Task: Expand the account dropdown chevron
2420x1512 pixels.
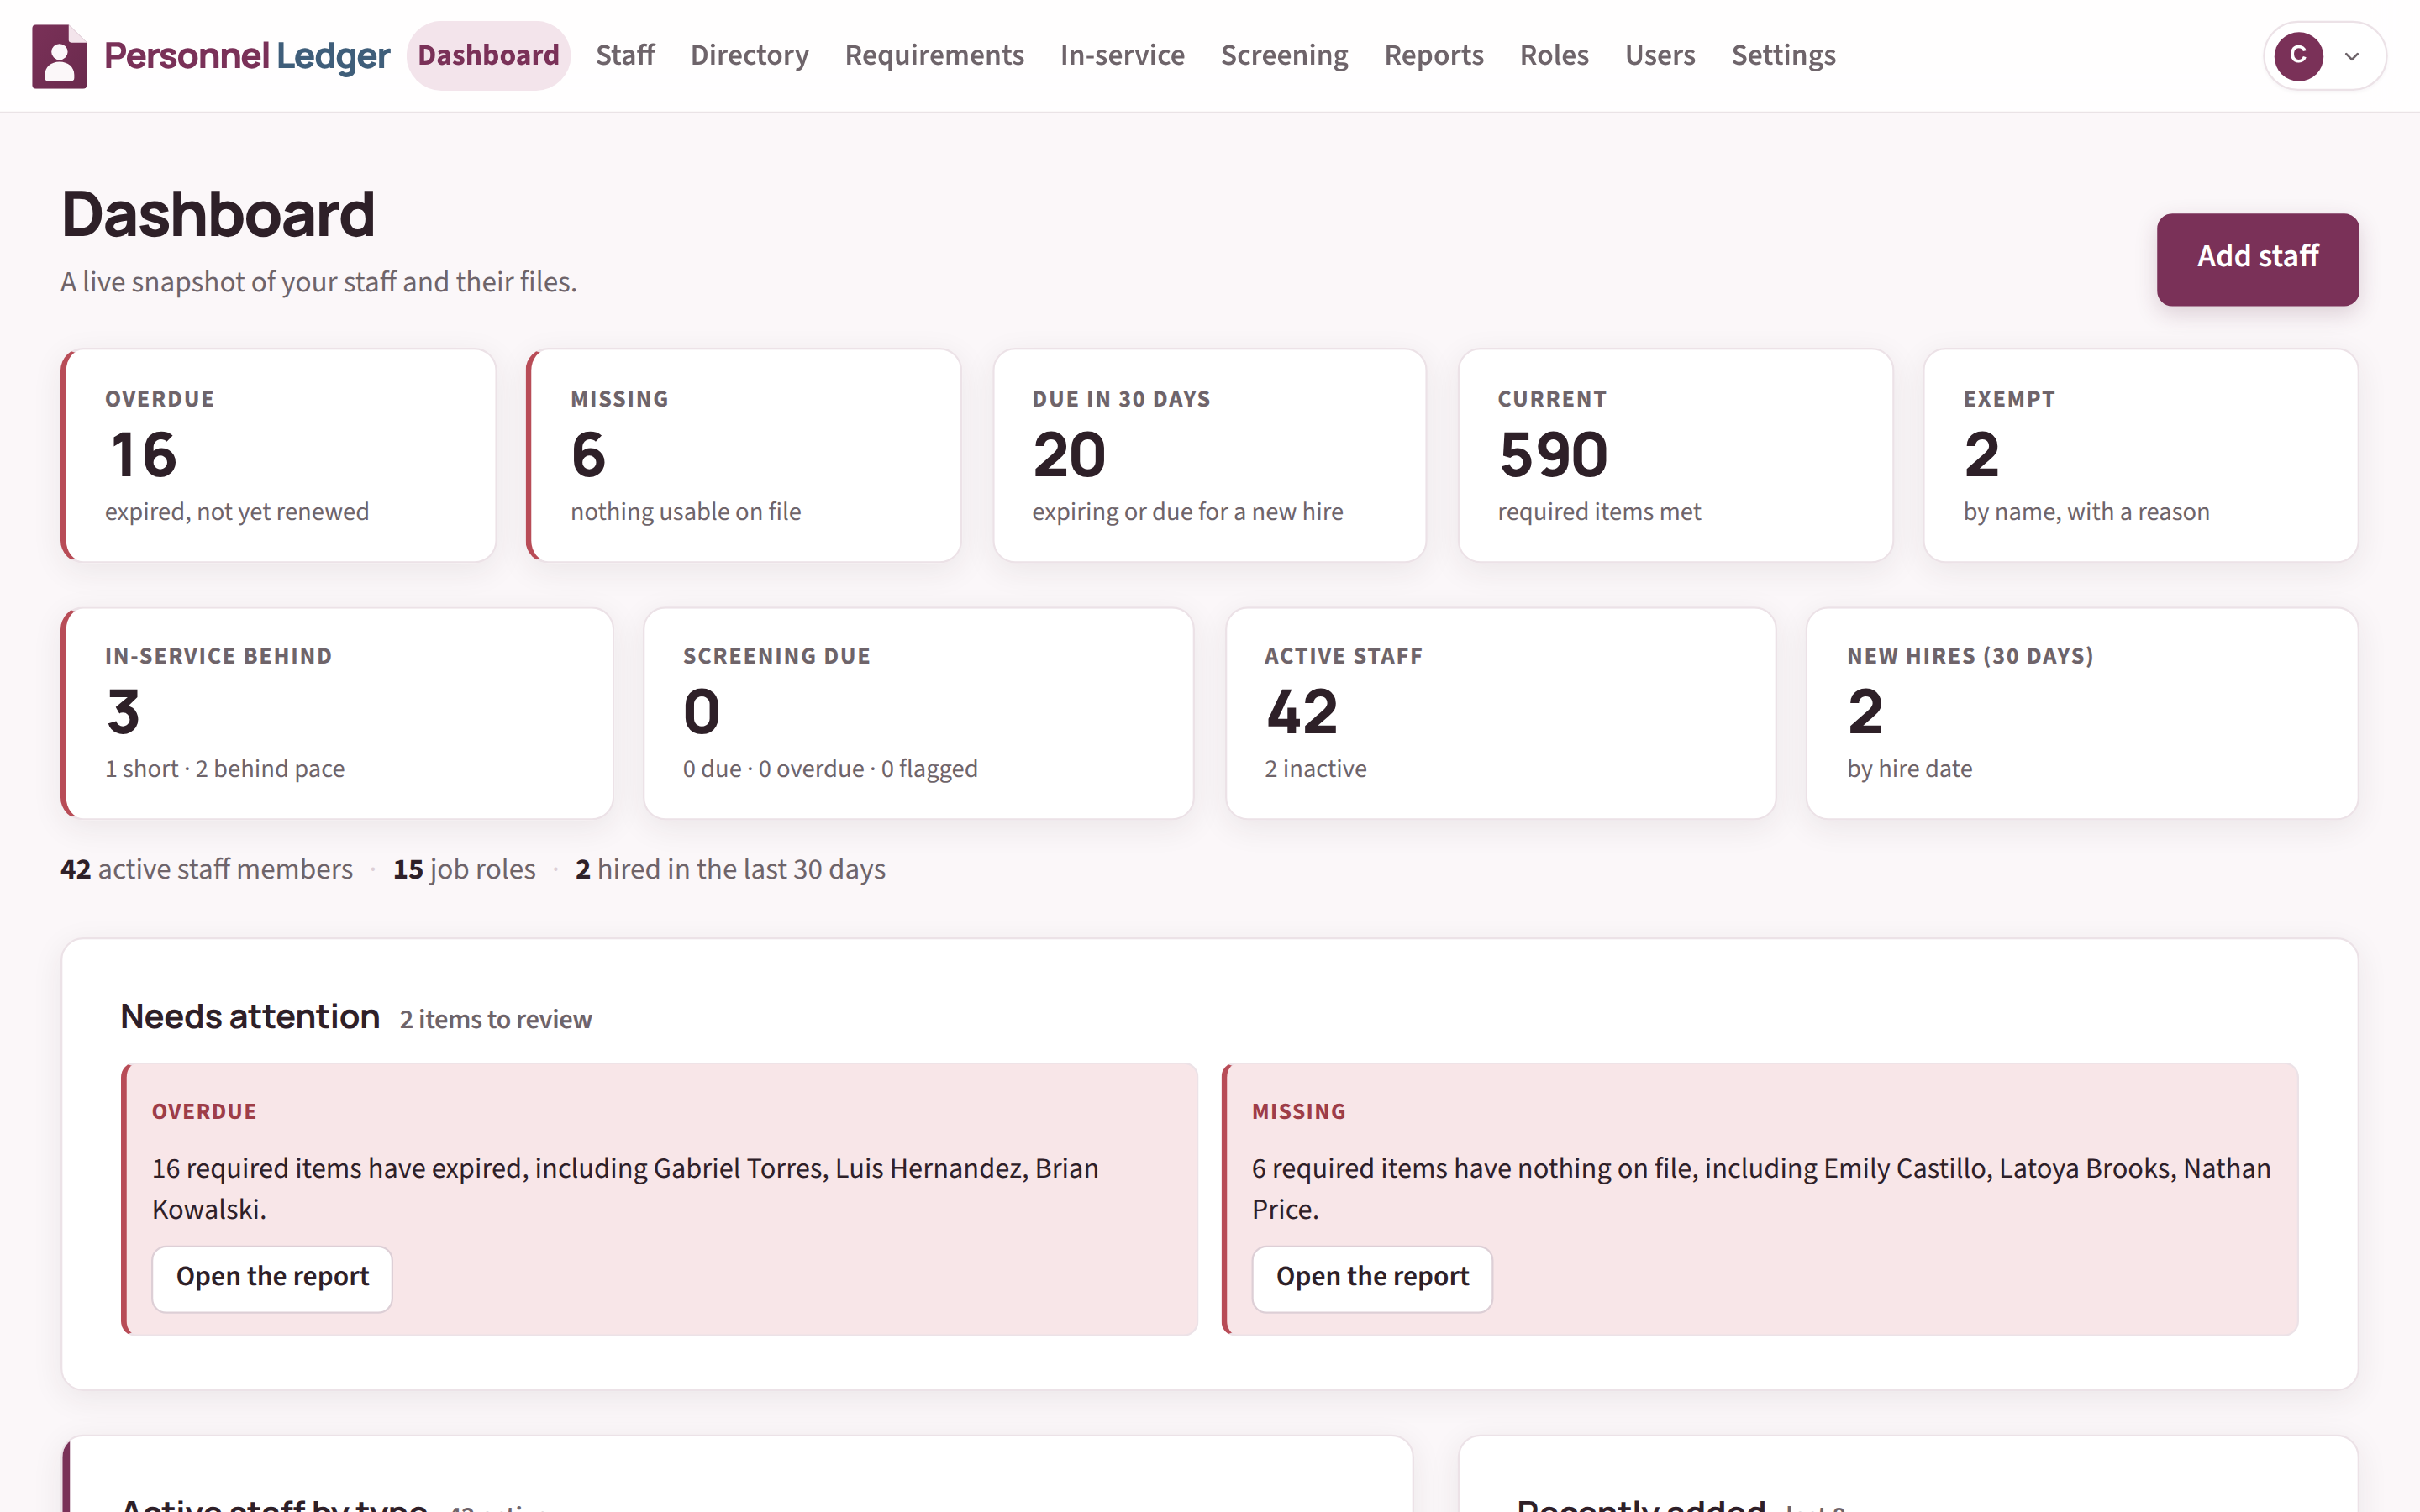Action: (2352, 57)
